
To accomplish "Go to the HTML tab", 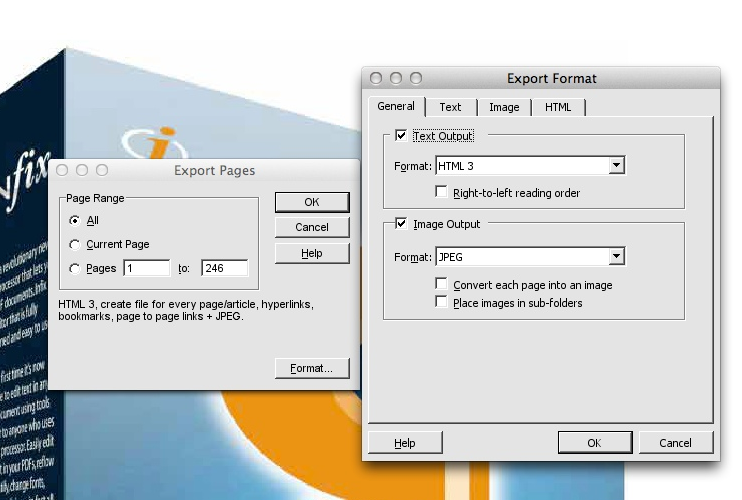I will click(x=558, y=107).
